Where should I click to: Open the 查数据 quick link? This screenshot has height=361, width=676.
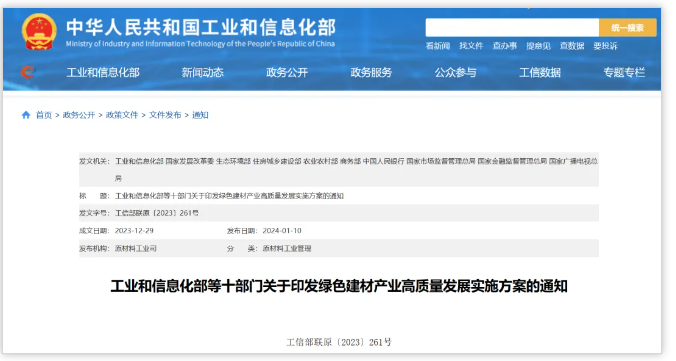coord(572,46)
